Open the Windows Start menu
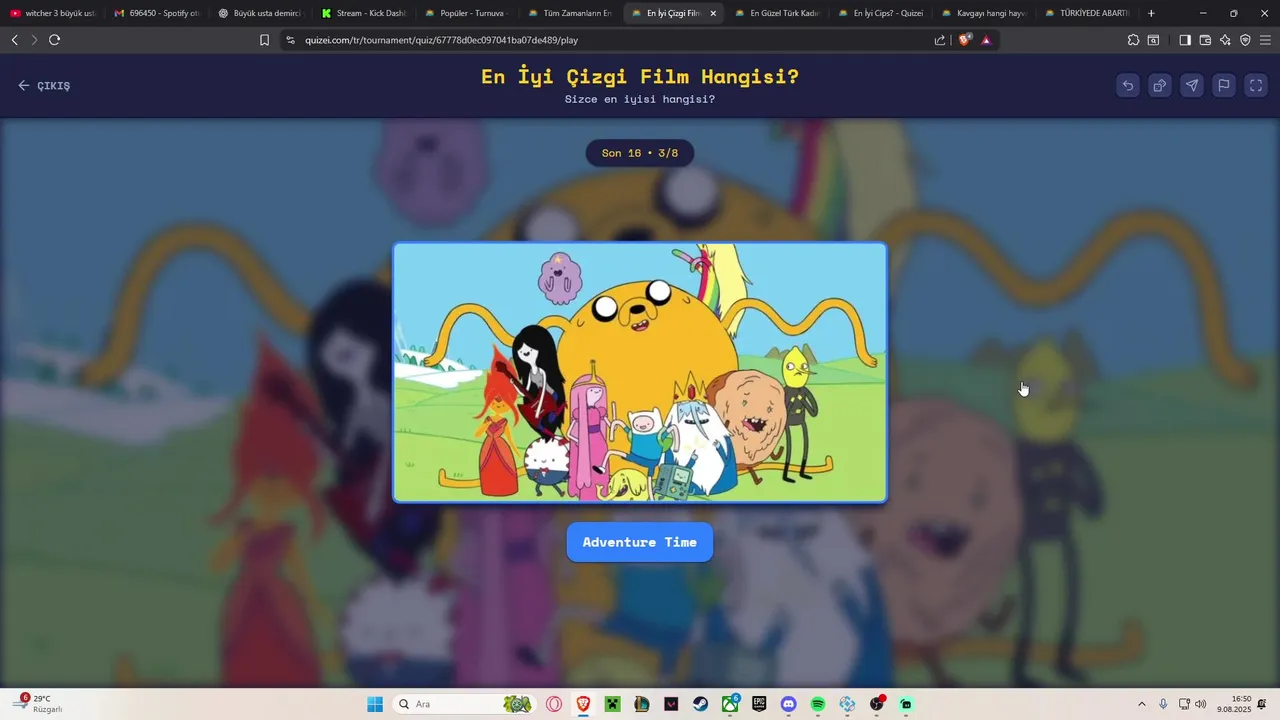 click(375, 704)
